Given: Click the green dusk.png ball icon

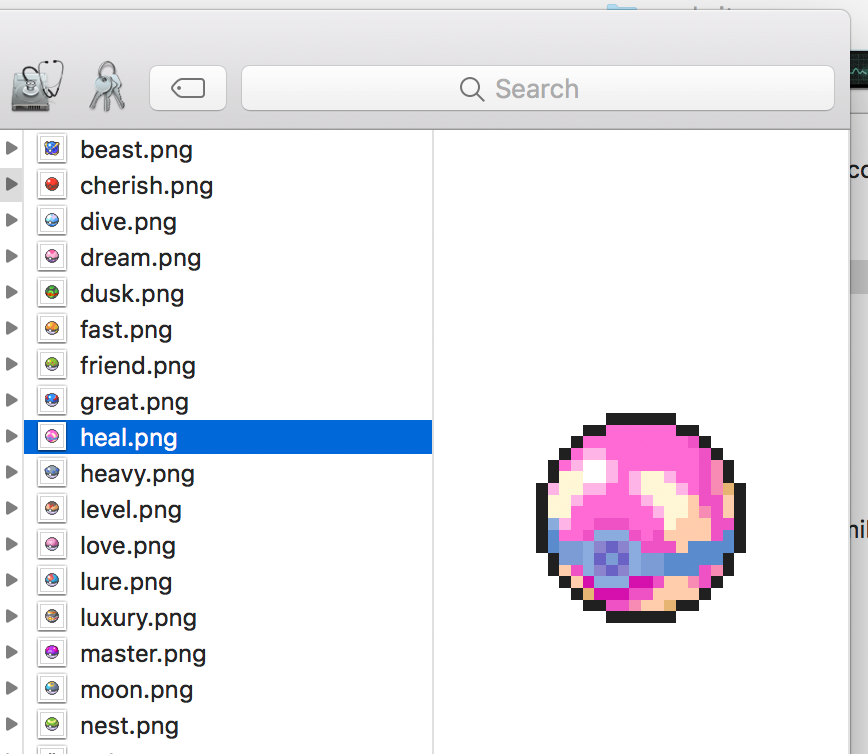Looking at the screenshot, I should [51, 292].
